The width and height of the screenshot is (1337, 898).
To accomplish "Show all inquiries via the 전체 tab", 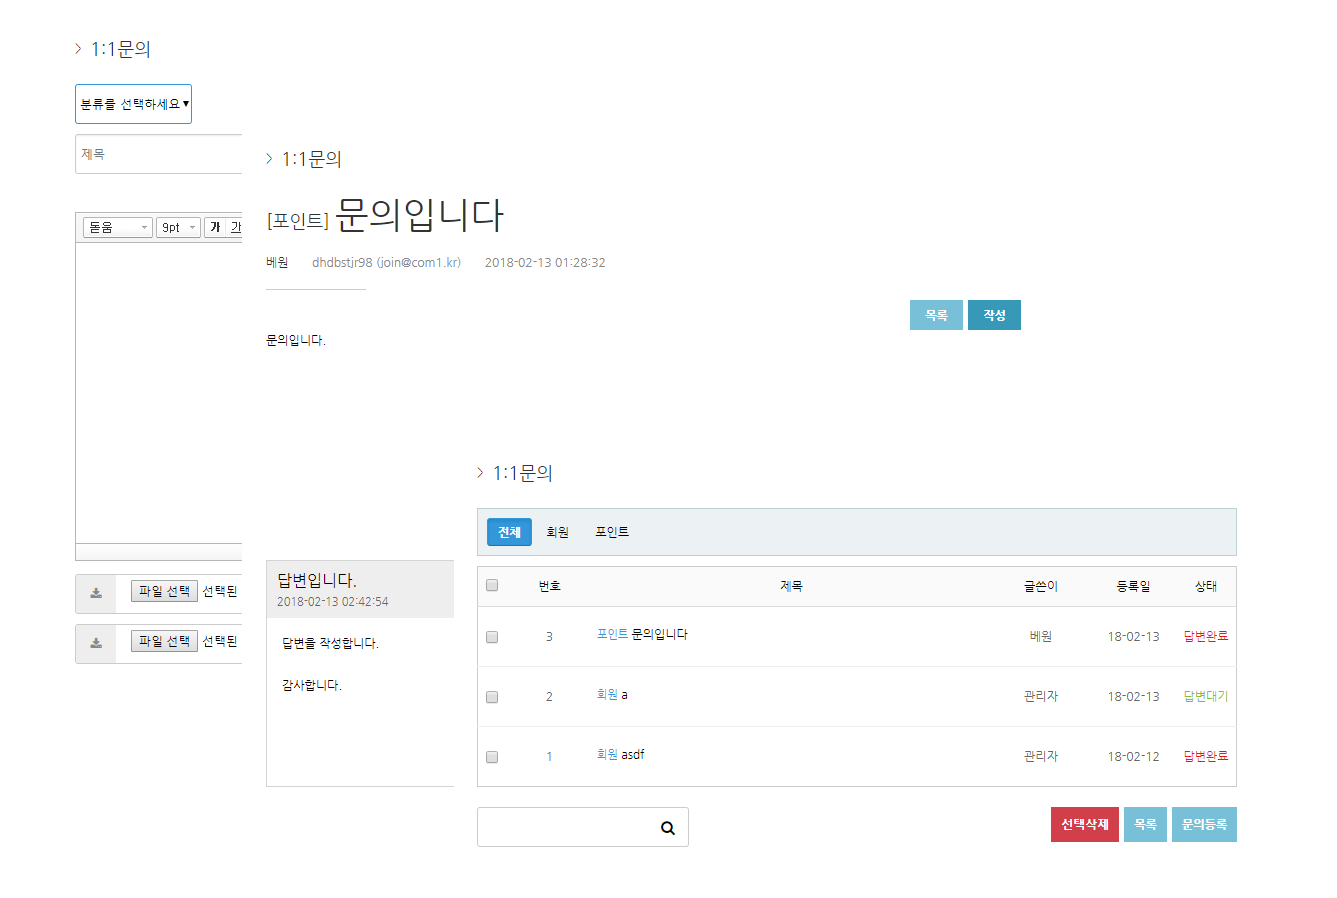I will coord(509,533).
